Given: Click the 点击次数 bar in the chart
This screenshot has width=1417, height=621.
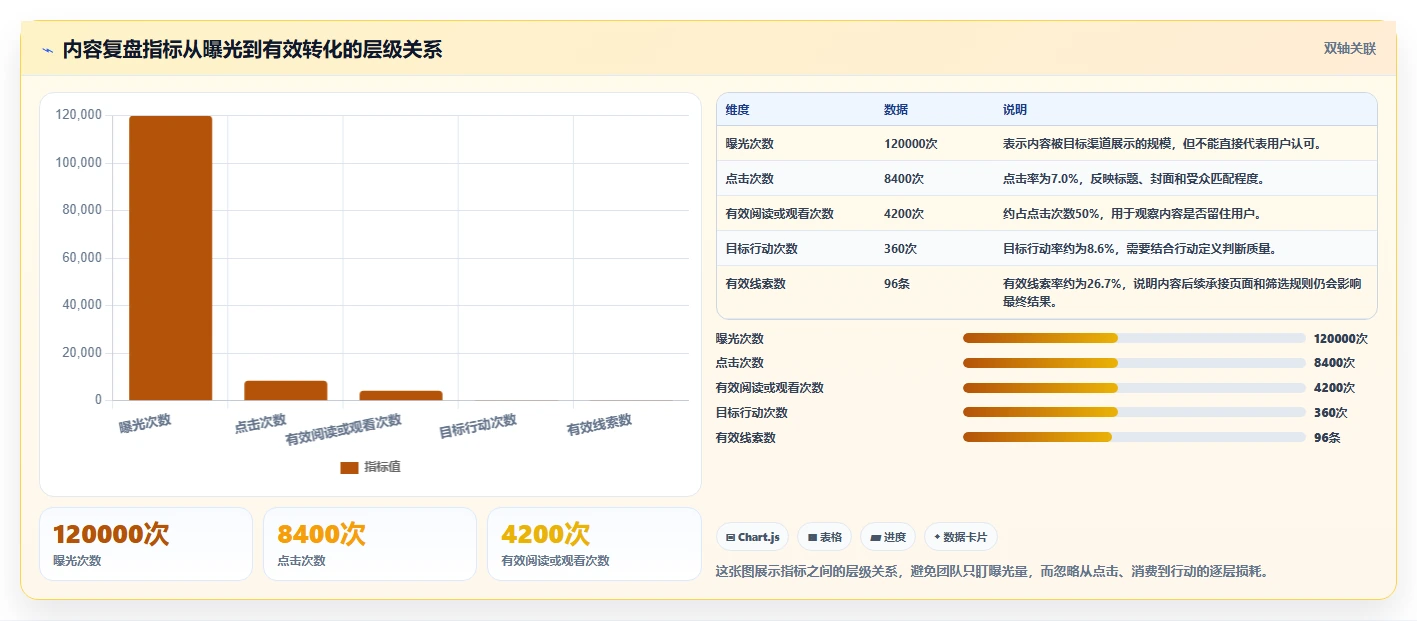Looking at the screenshot, I should coord(286,390).
